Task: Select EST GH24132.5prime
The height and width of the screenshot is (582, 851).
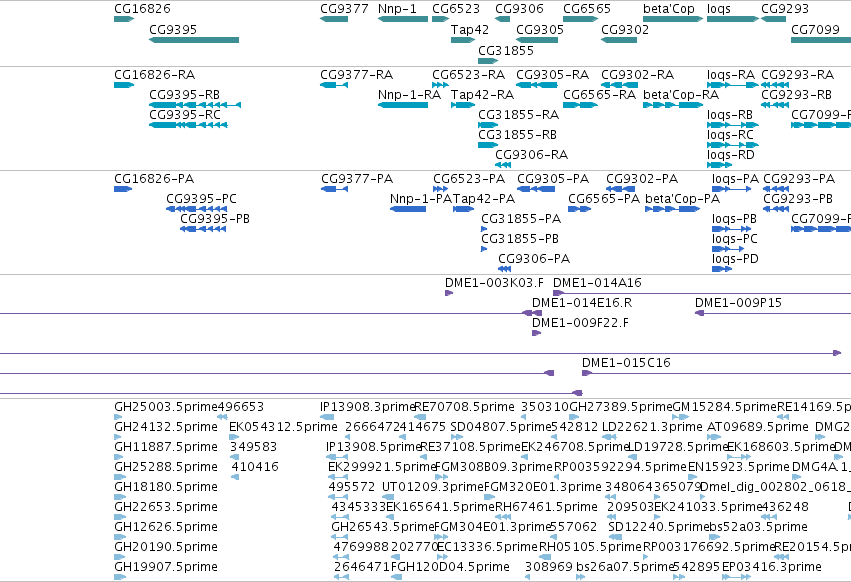Action: pyautogui.click(x=166, y=427)
